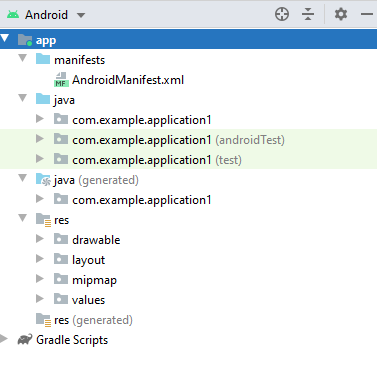This screenshot has height=368, width=377.
Task: Select com.example.application1 (androidTest)
Action: [x=179, y=140]
